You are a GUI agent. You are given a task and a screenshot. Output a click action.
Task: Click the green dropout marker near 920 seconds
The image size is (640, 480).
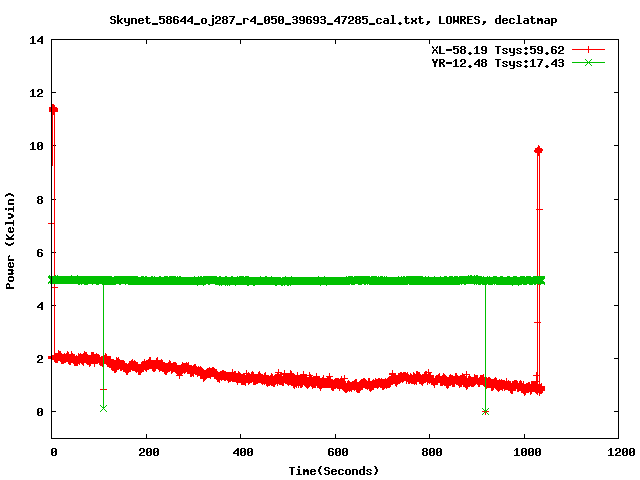tap(485, 411)
